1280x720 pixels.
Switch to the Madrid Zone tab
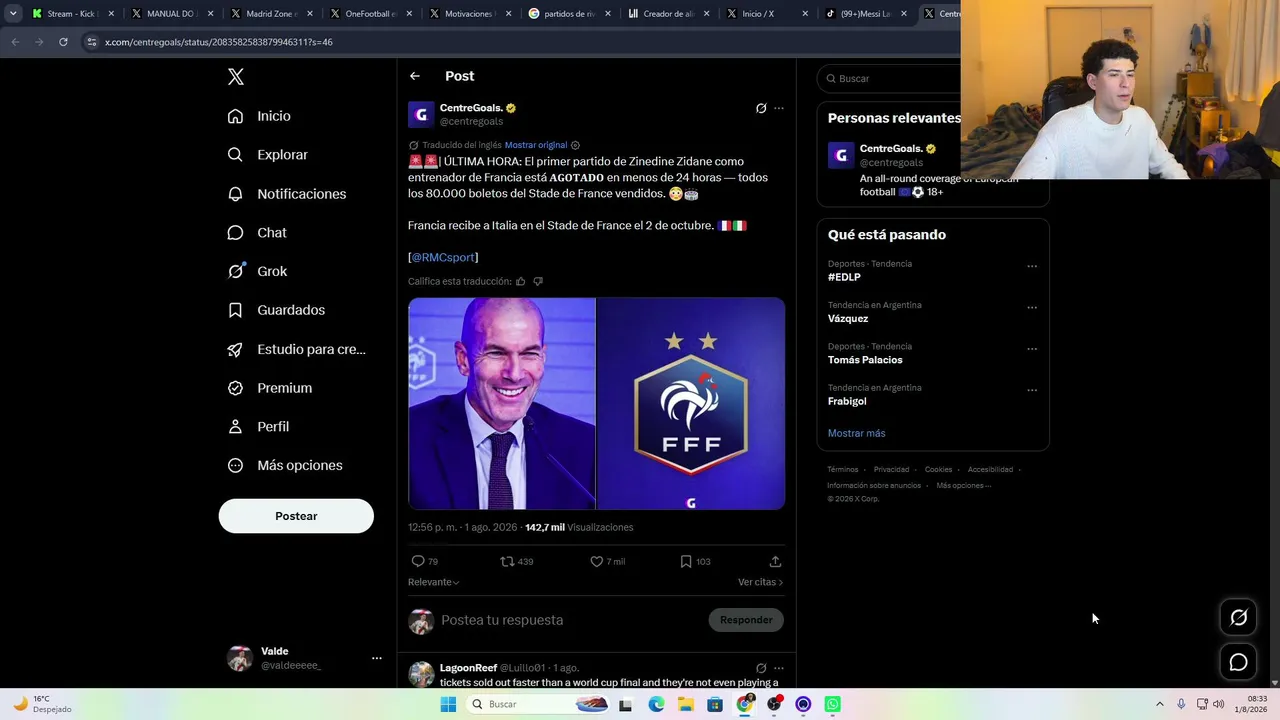pyautogui.click(x=270, y=14)
